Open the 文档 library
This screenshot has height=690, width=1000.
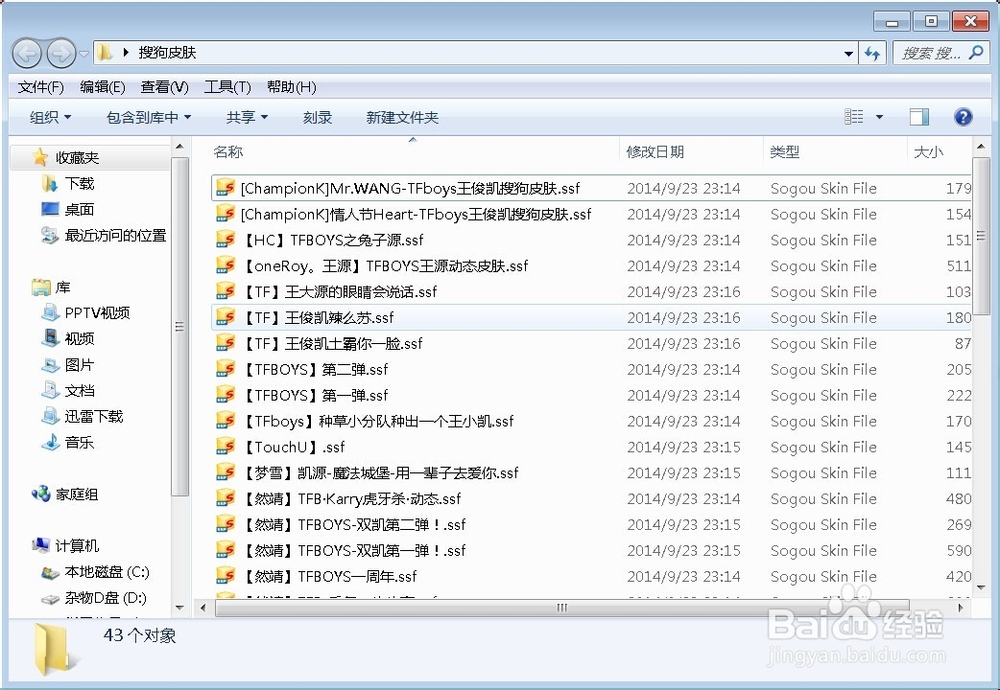79,390
